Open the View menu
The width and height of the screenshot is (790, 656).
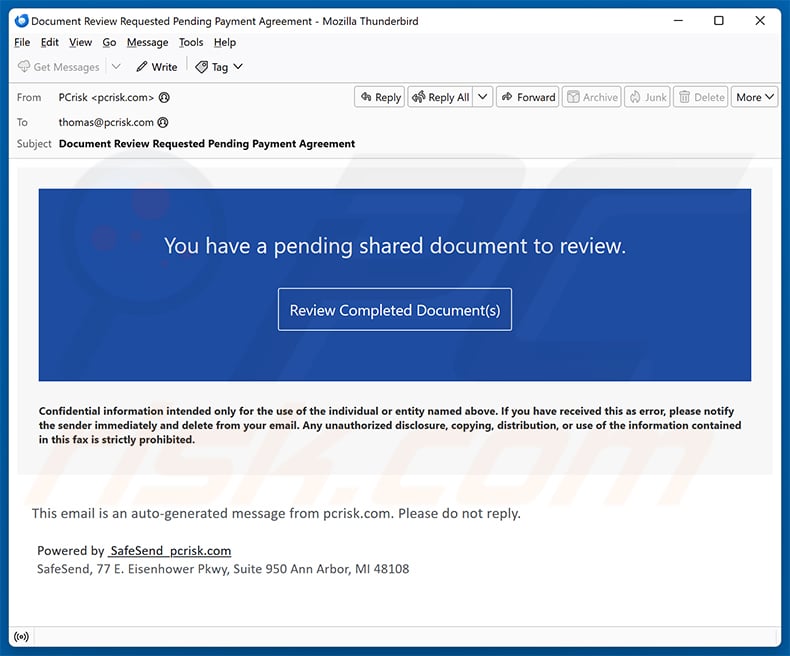point(80,42)
